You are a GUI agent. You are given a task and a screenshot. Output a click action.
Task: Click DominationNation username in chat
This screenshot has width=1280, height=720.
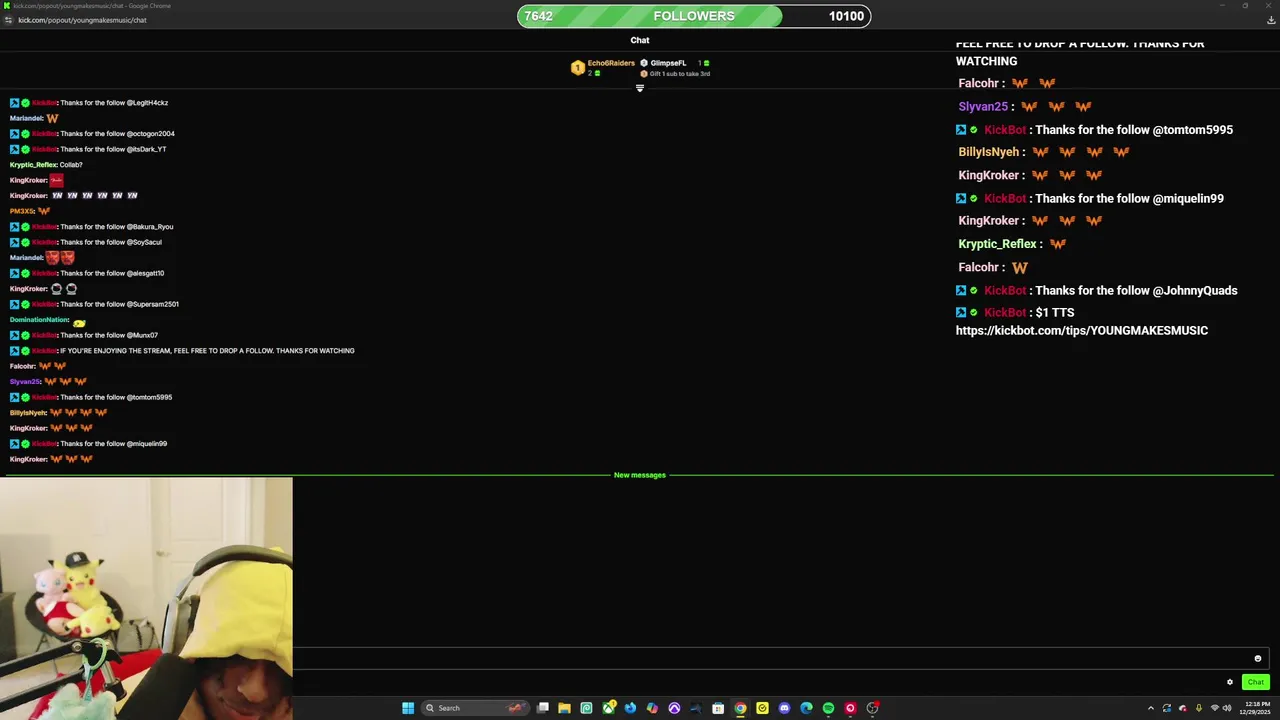click(39, 320)
